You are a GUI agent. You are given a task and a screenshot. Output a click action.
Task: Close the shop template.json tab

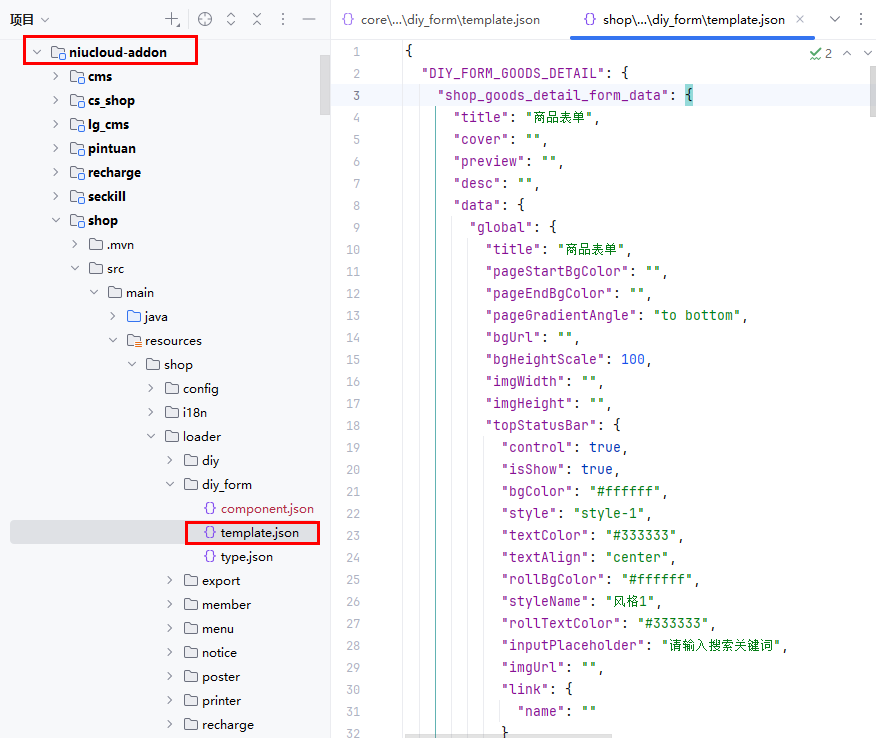(x=800, y=19)
